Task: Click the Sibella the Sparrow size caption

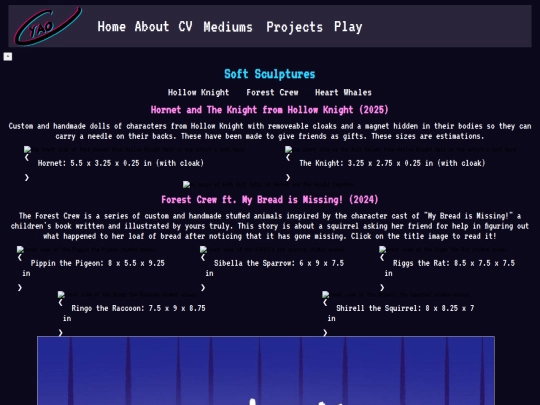Action: [275, 268]
